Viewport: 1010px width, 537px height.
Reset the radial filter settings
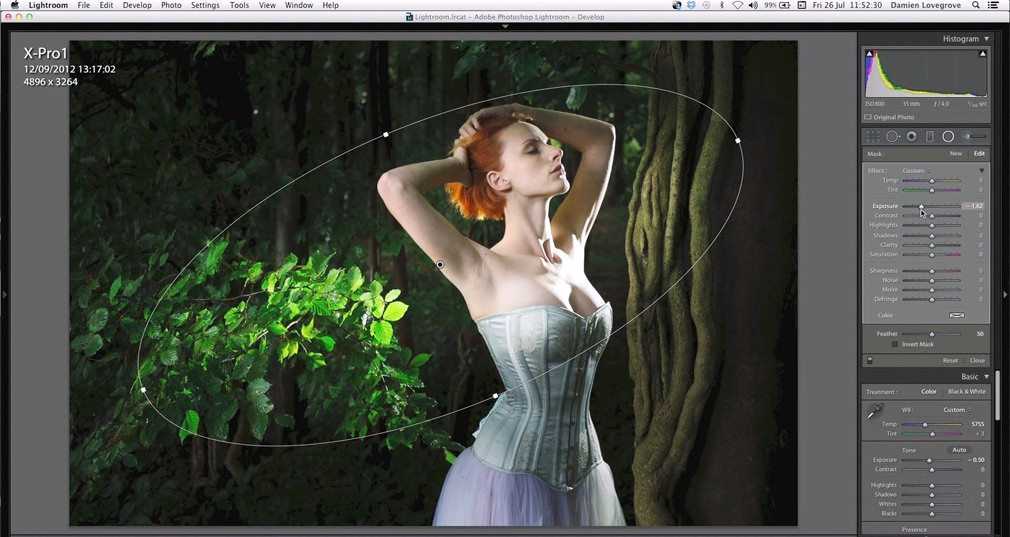(x=950, y=361)
